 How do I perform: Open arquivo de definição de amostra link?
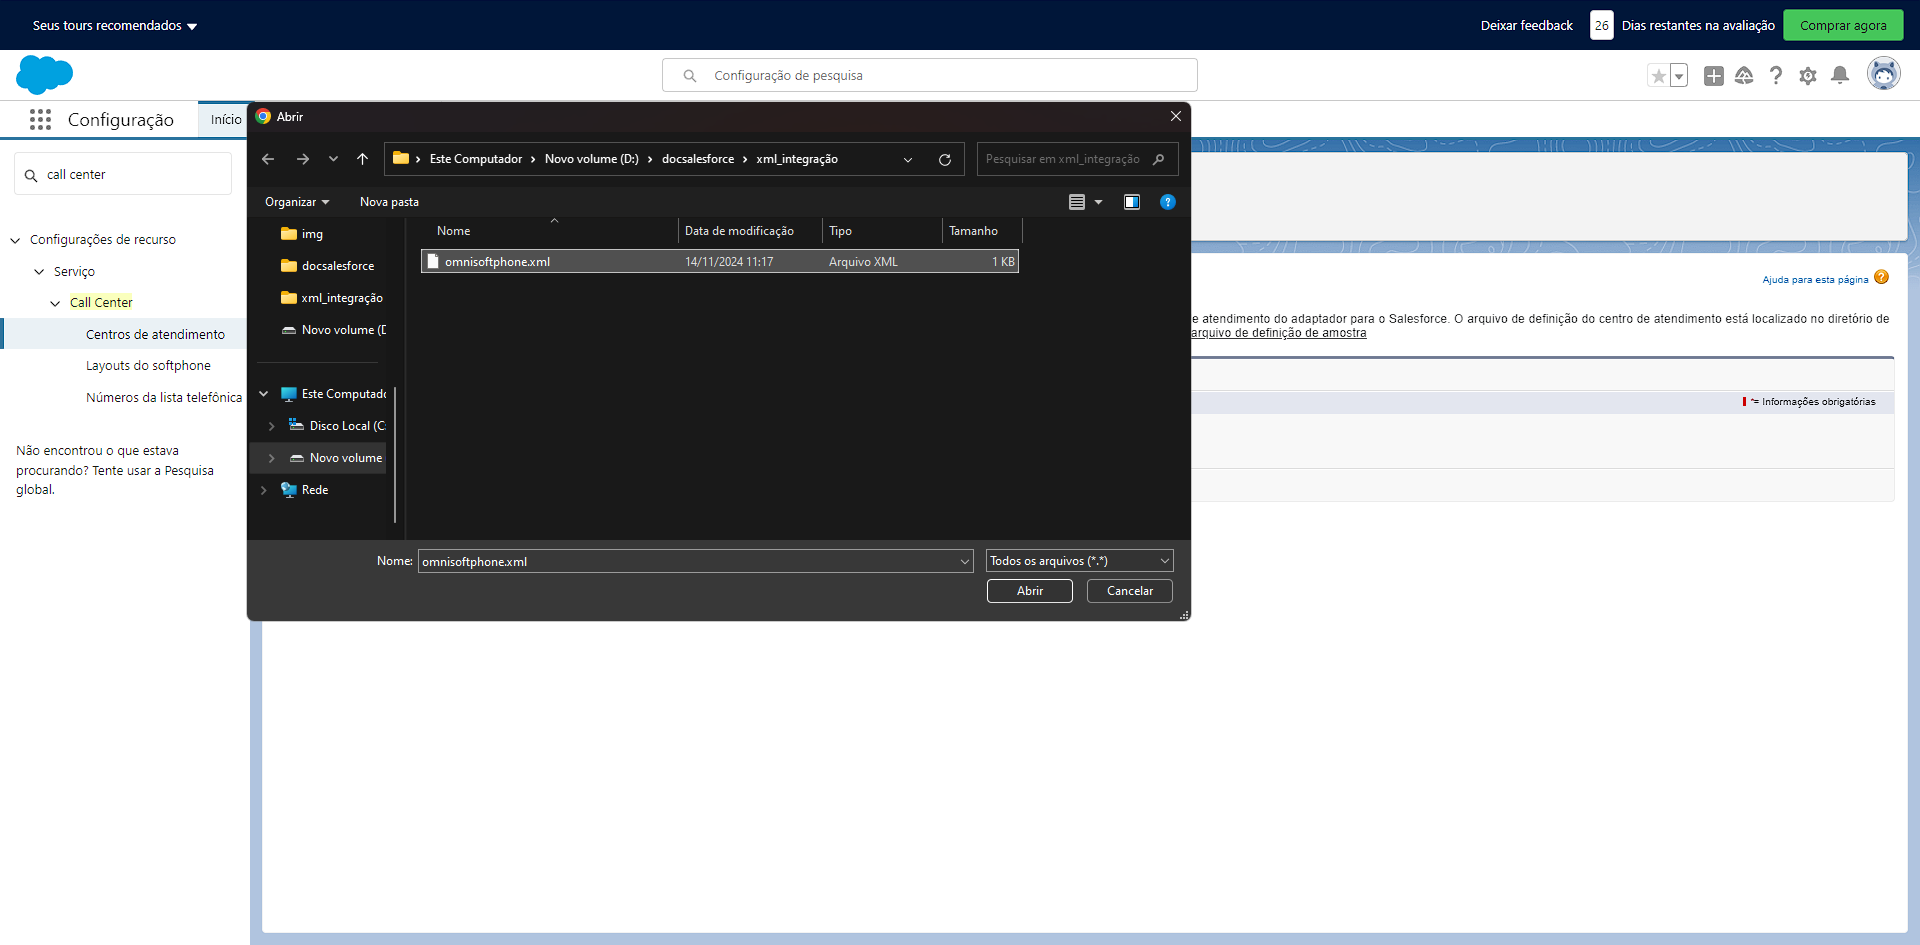pos(1278,333)
